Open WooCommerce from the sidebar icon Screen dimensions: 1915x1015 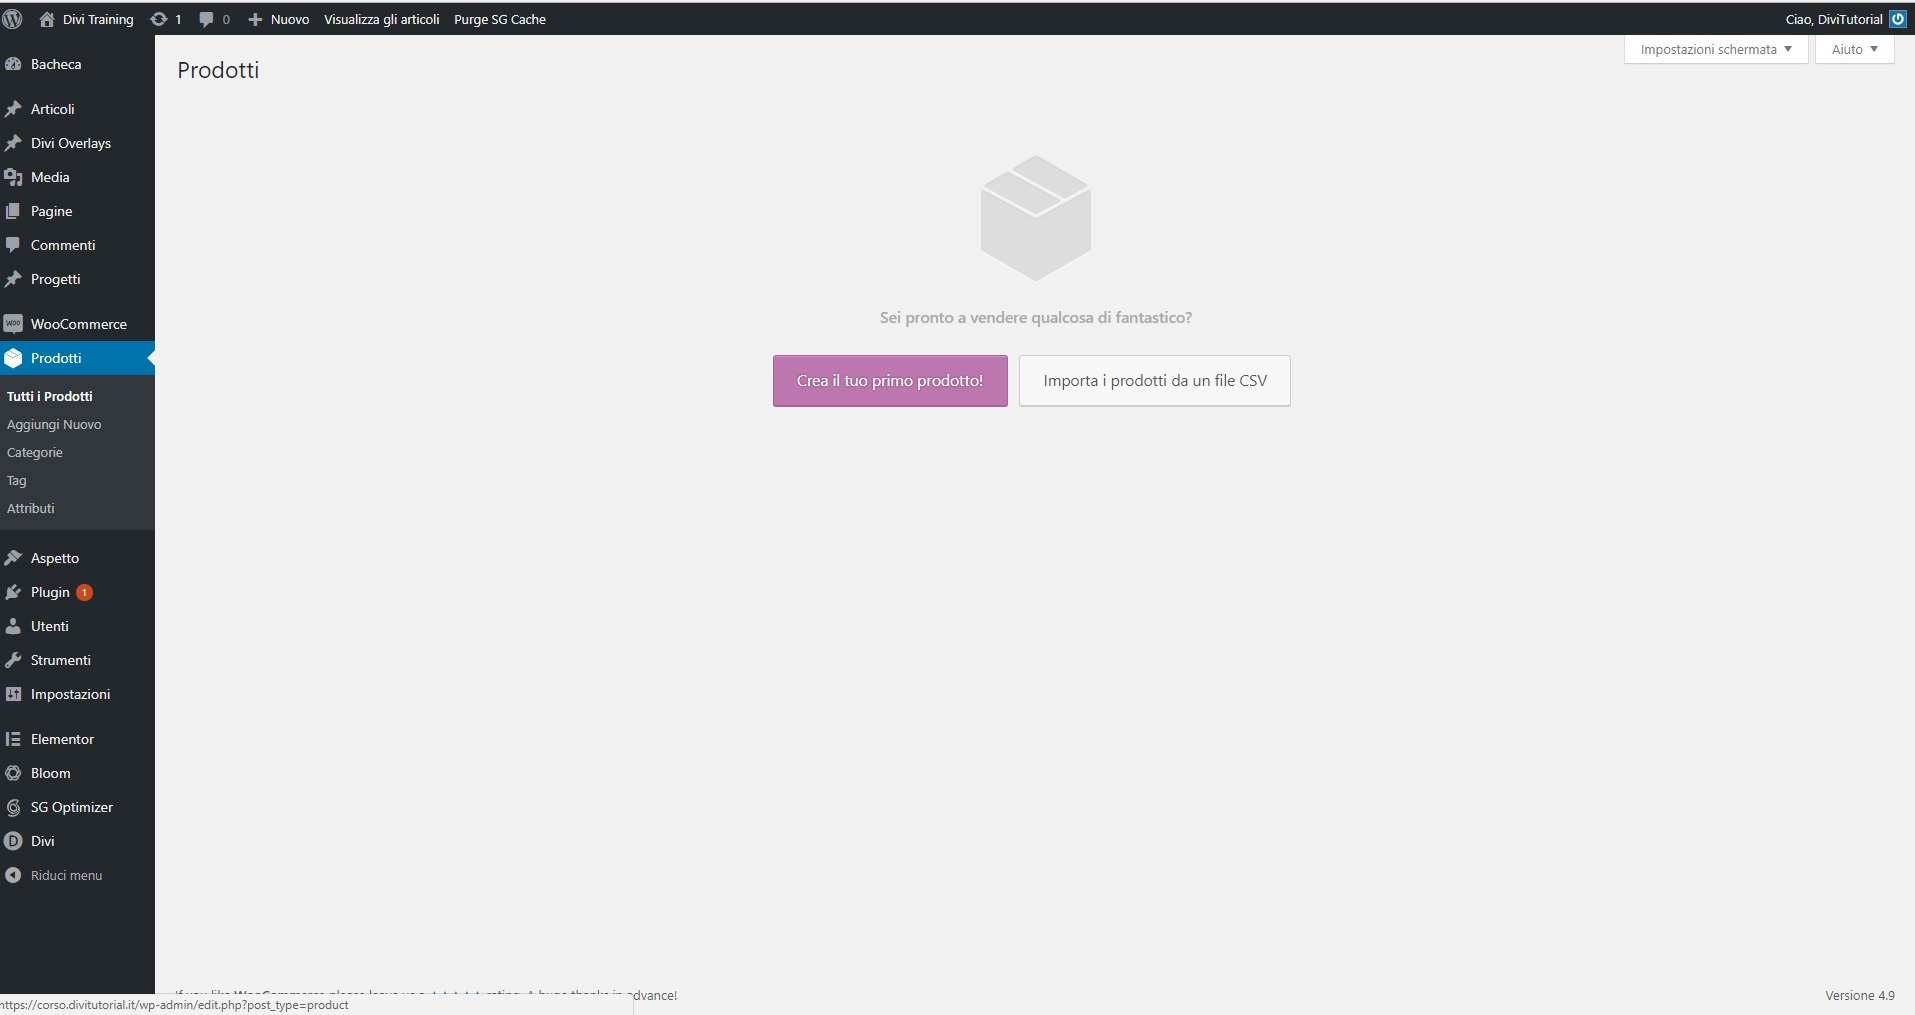pyautogui.click(x=13, y=324)
